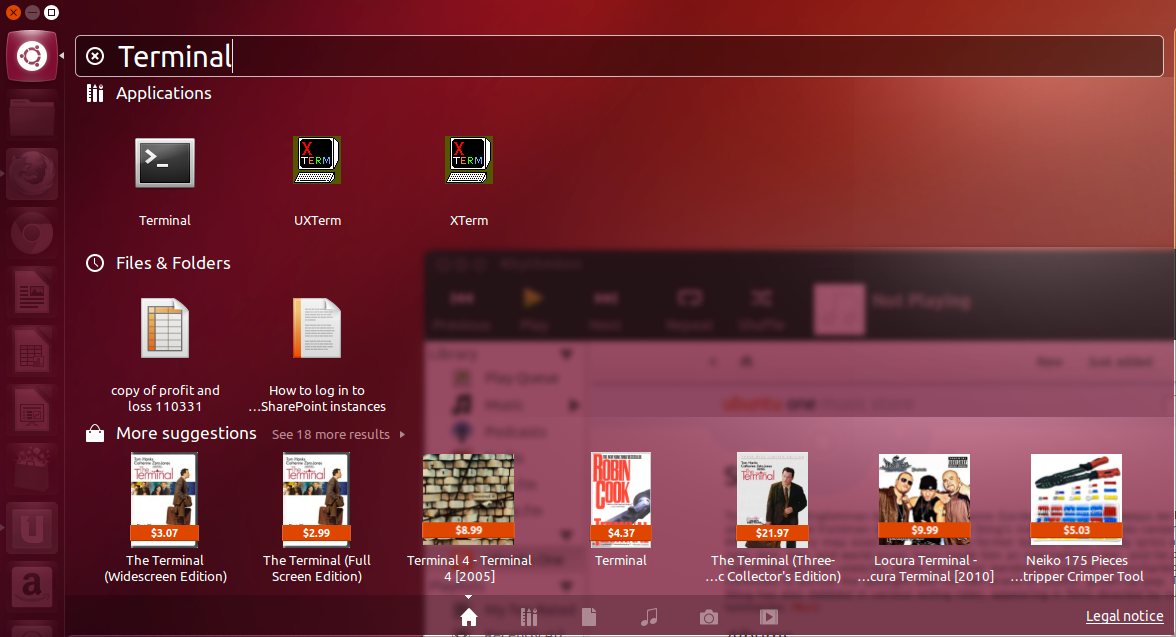Screen dimensions: 1176x637
Task: Open the UXTerm application icon
Action: (x=317, y=160)
